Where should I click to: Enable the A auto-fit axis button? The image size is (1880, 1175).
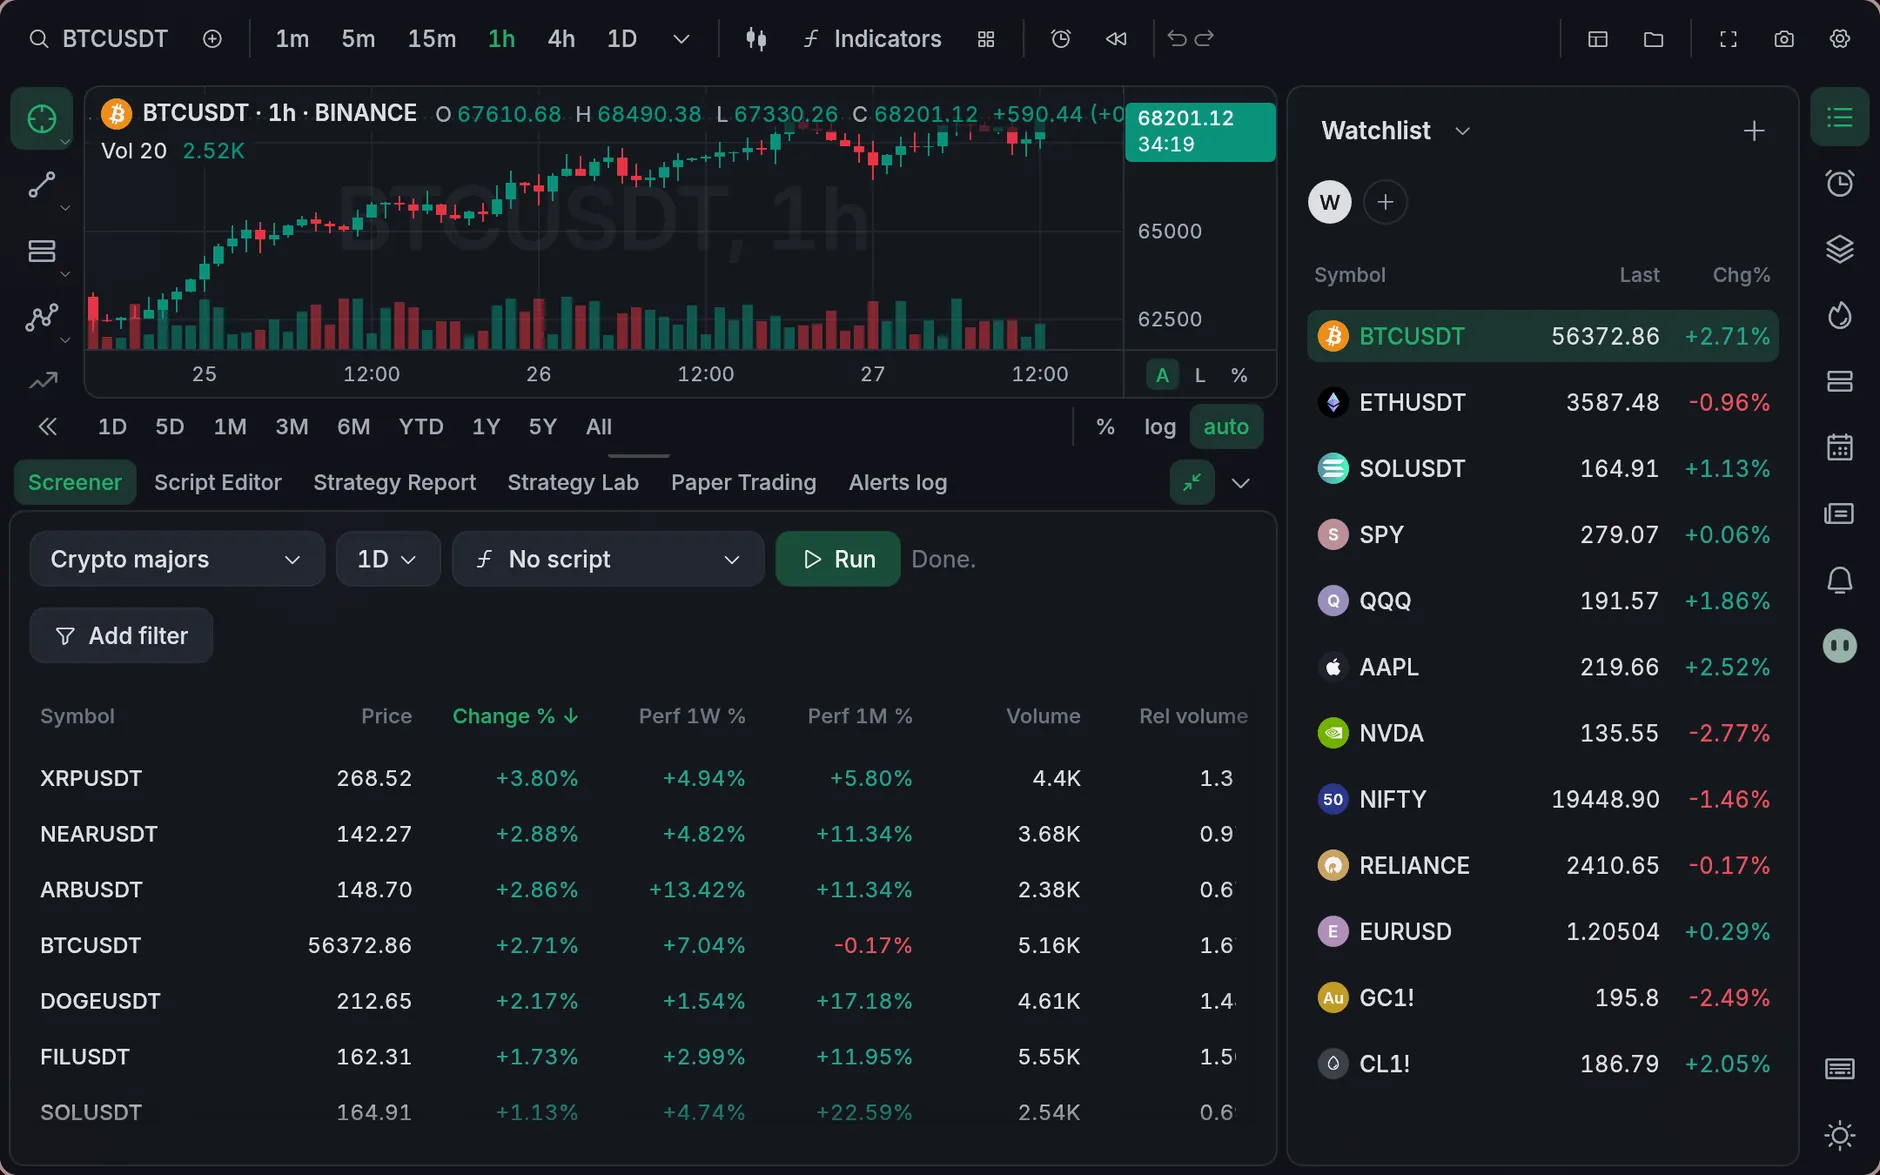tap(1162, 375)
